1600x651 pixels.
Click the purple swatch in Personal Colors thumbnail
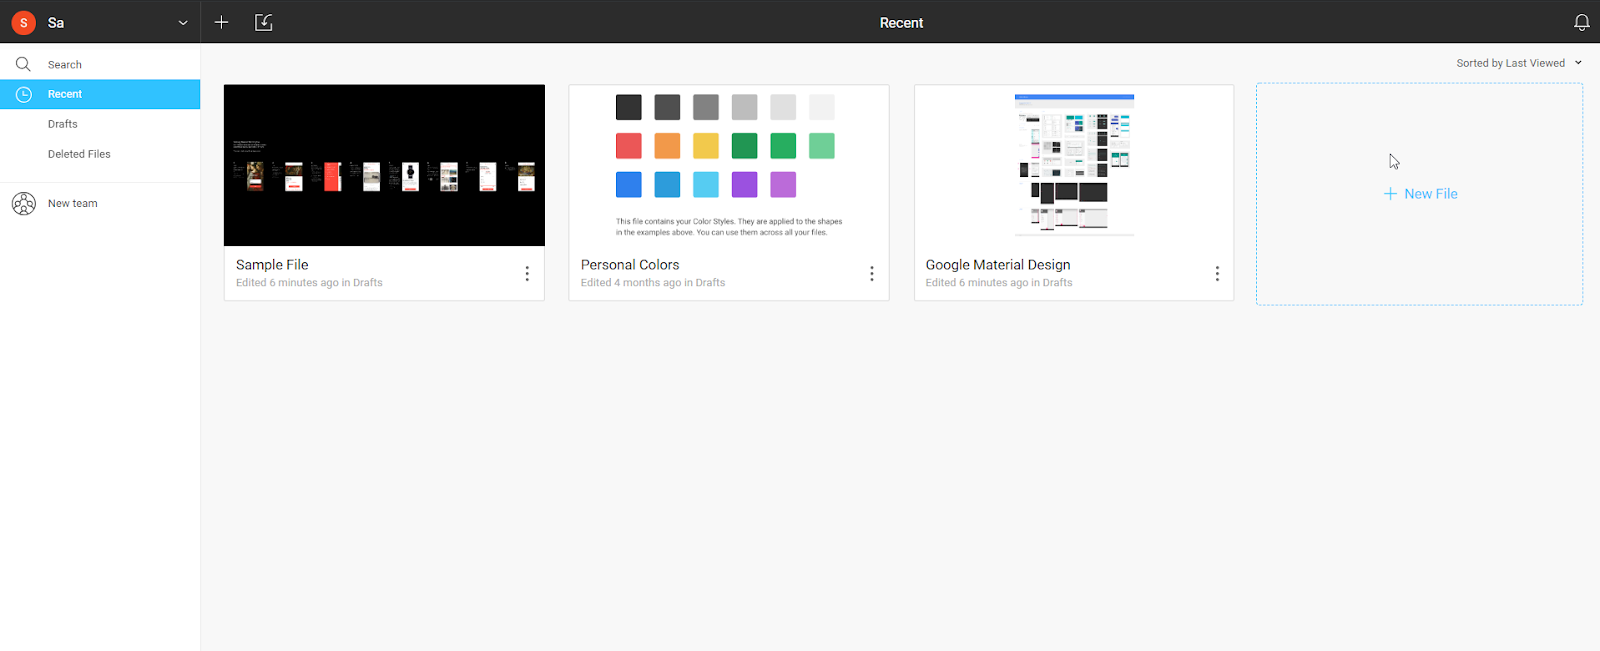(745, 185)
